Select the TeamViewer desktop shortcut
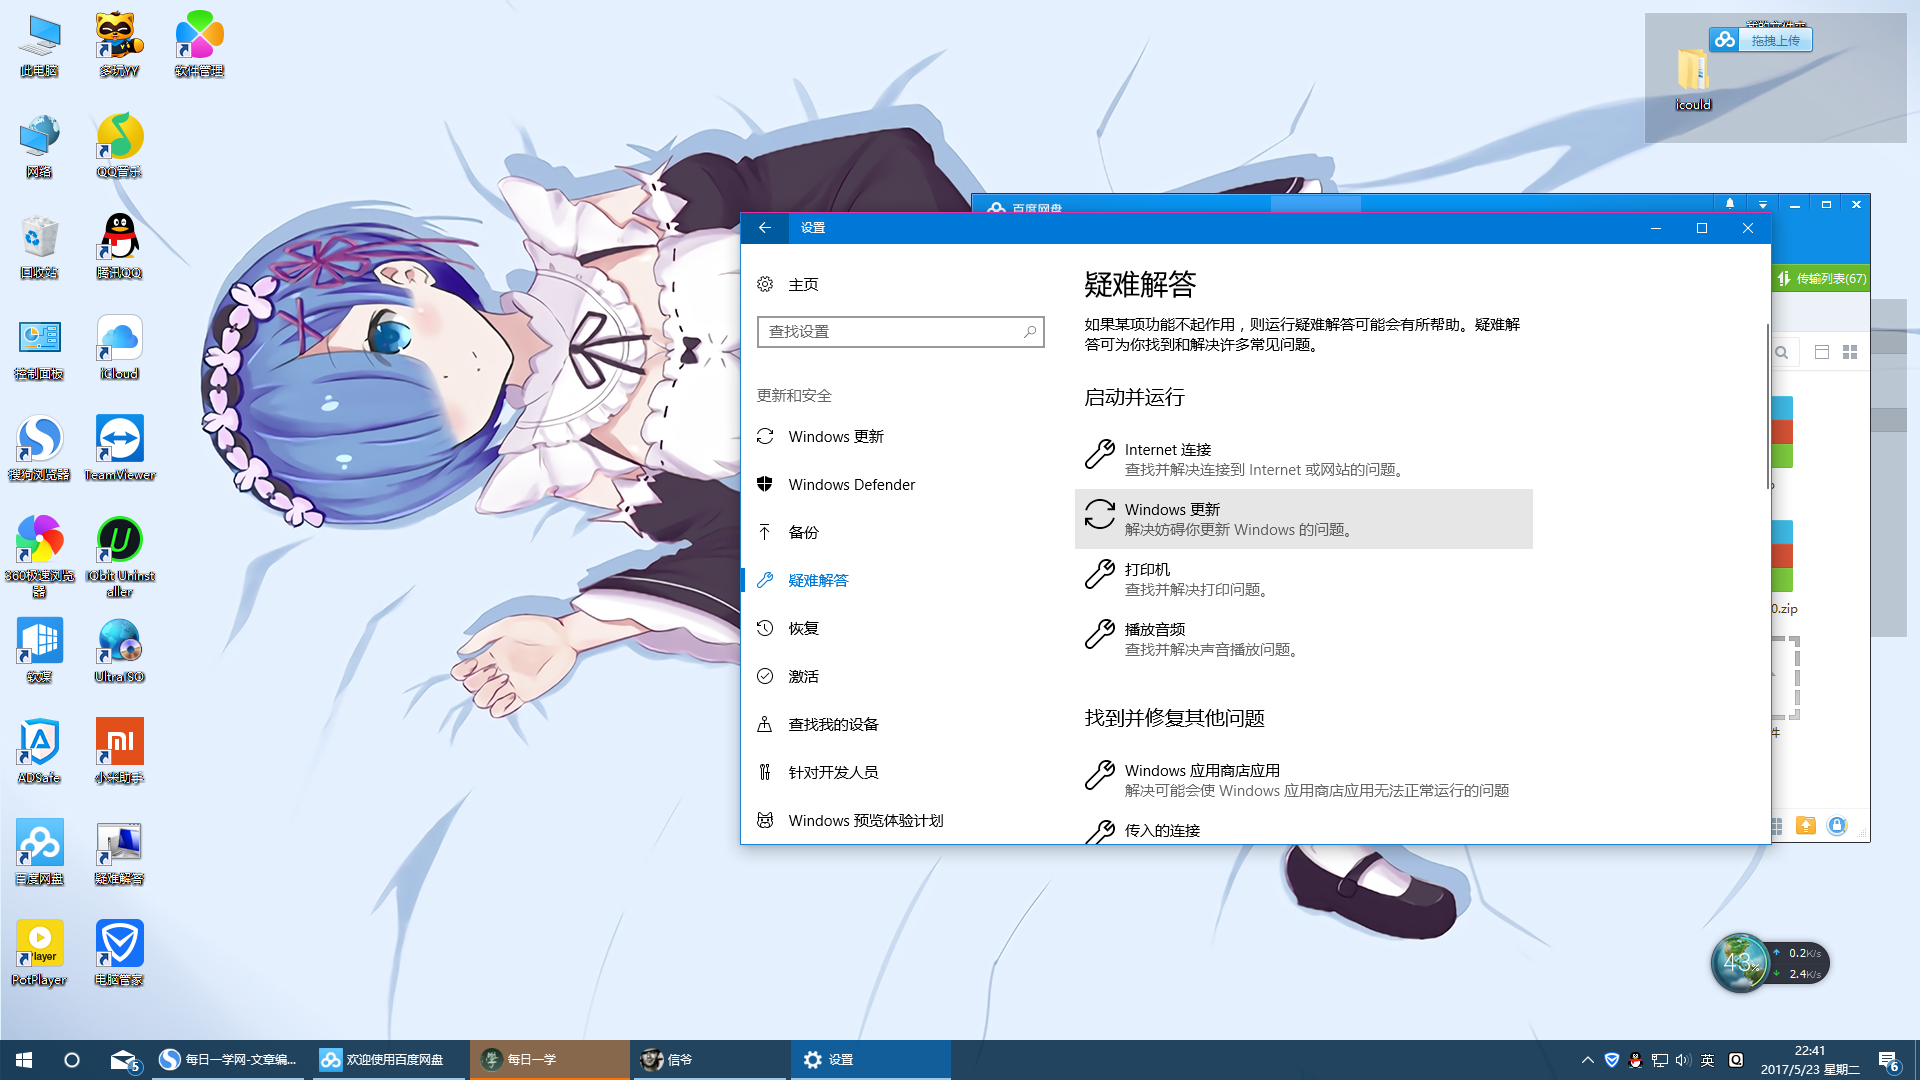Viewport: 1920px width, 1080px height. tap(119, 450)
